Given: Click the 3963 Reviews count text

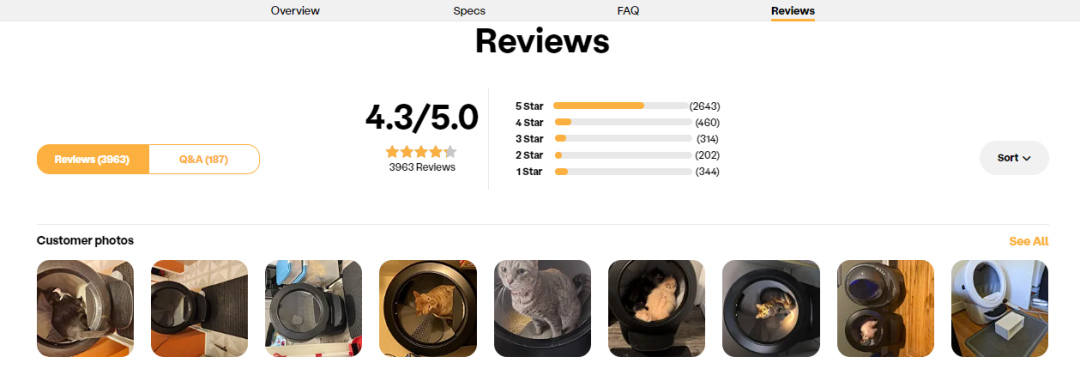Looking at the screenshot, I should point(422,167).
